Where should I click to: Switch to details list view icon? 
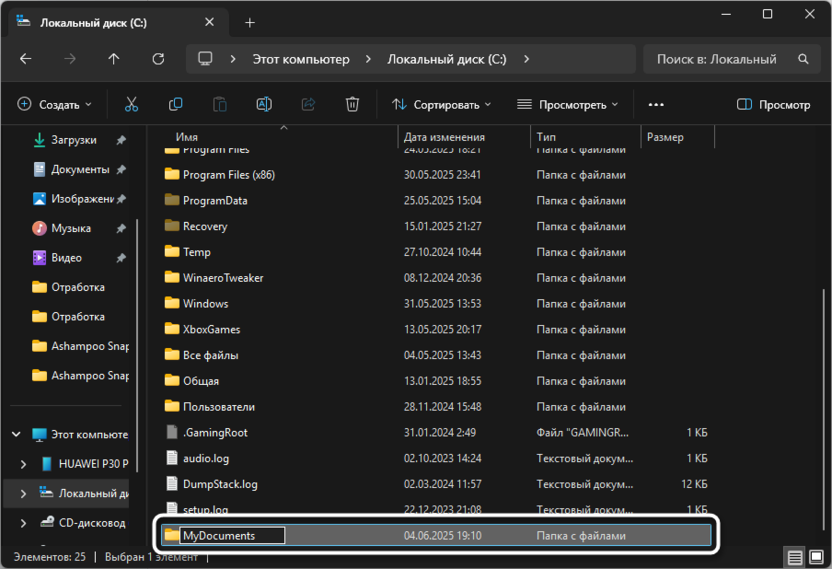point(793,557)
